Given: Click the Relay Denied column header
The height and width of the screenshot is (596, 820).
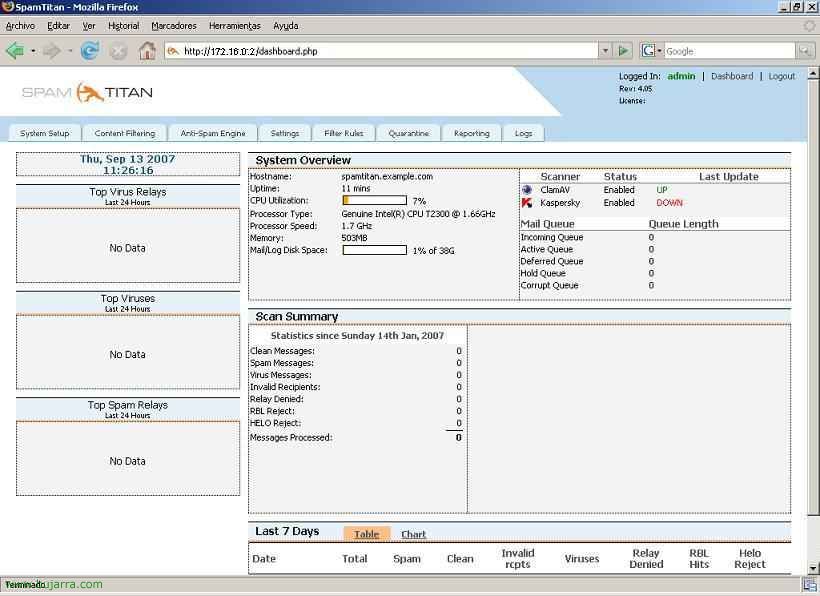Looking at the screenshot, I should click(646, 558).
